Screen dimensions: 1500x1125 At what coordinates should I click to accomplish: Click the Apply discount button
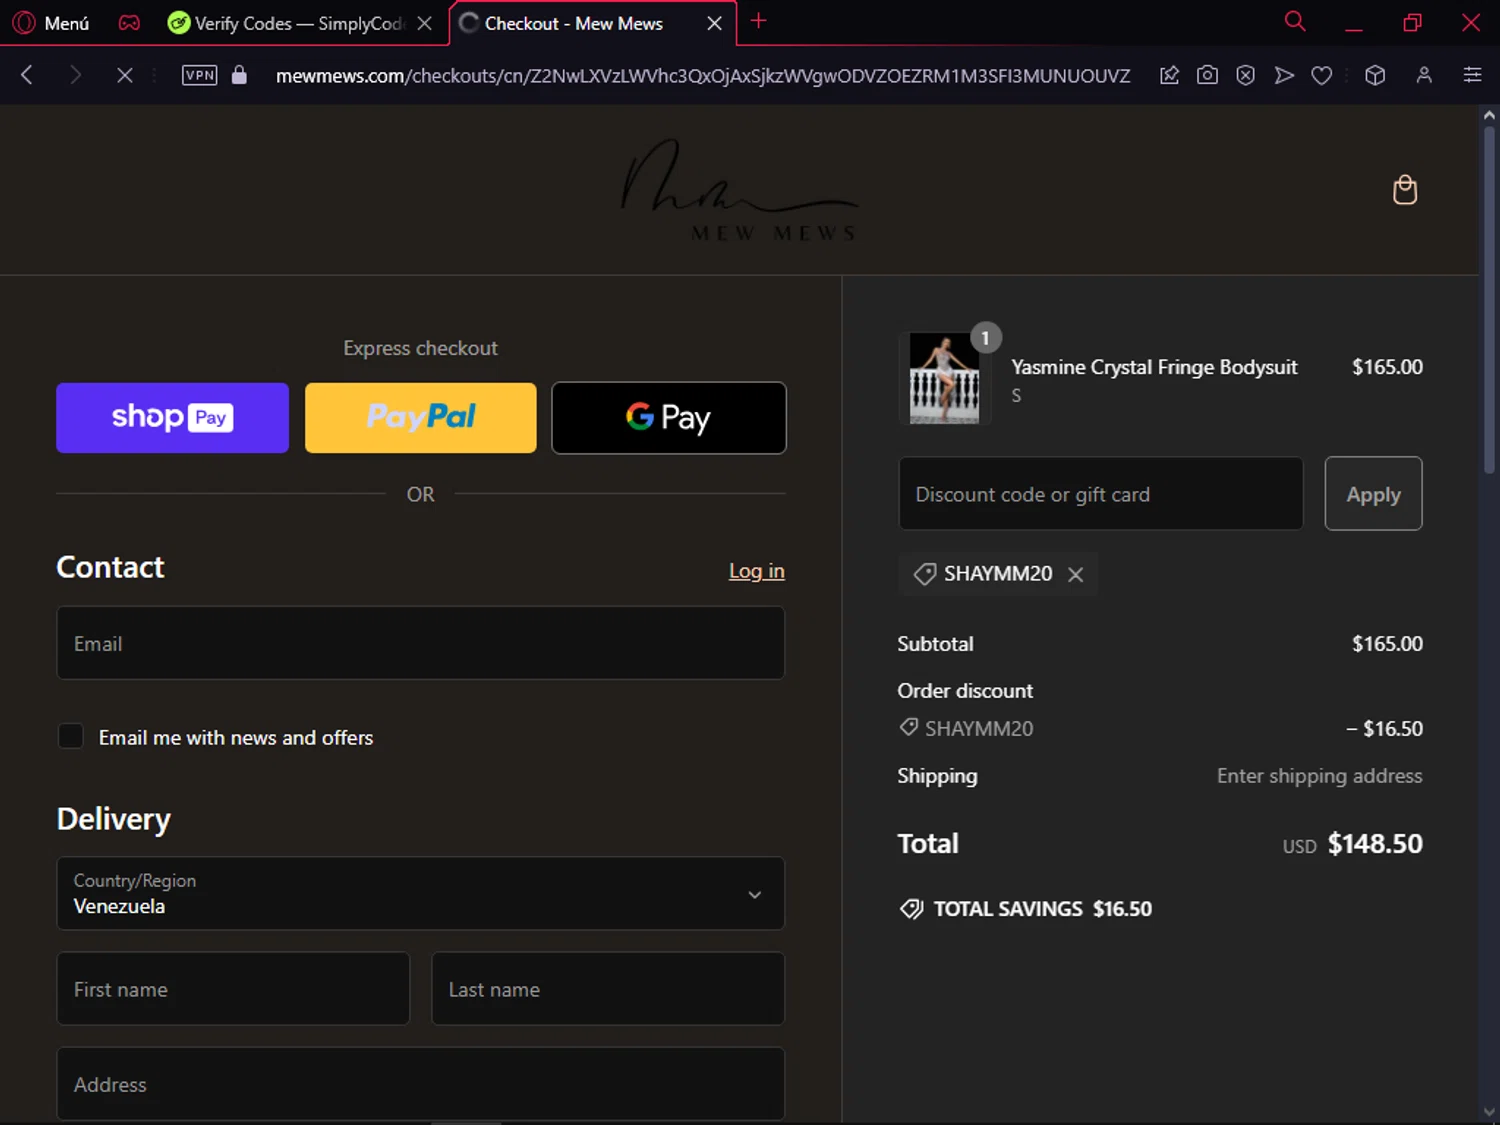1373,494
